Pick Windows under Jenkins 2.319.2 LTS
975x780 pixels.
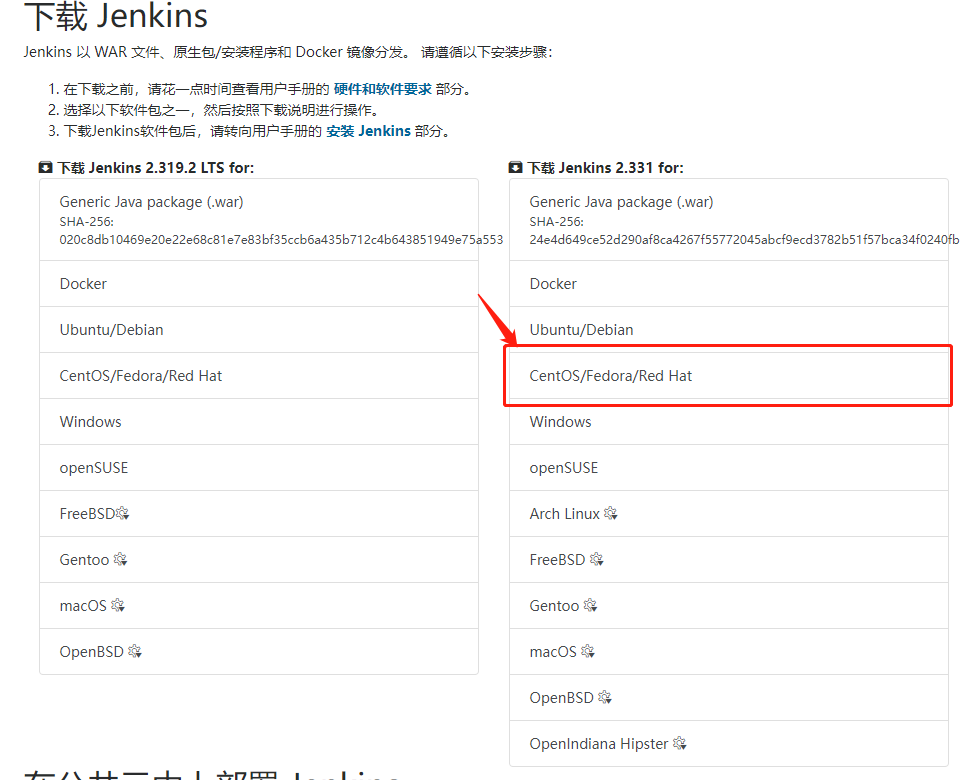[x=259, y=422]
